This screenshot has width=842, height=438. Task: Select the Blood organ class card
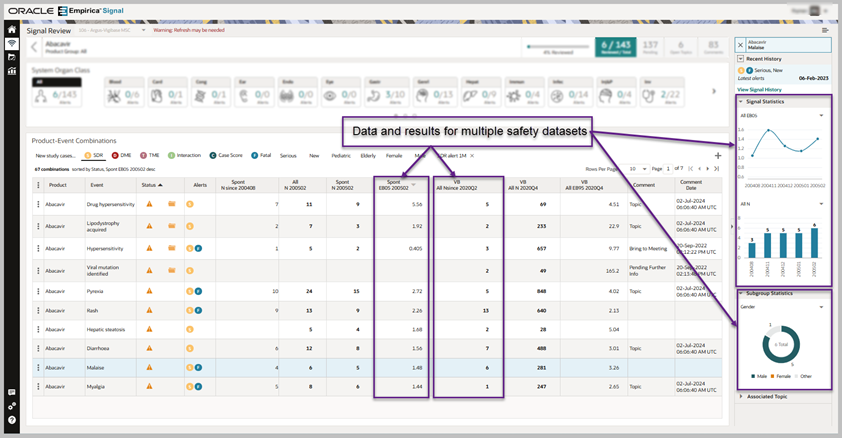click(124, 92)
